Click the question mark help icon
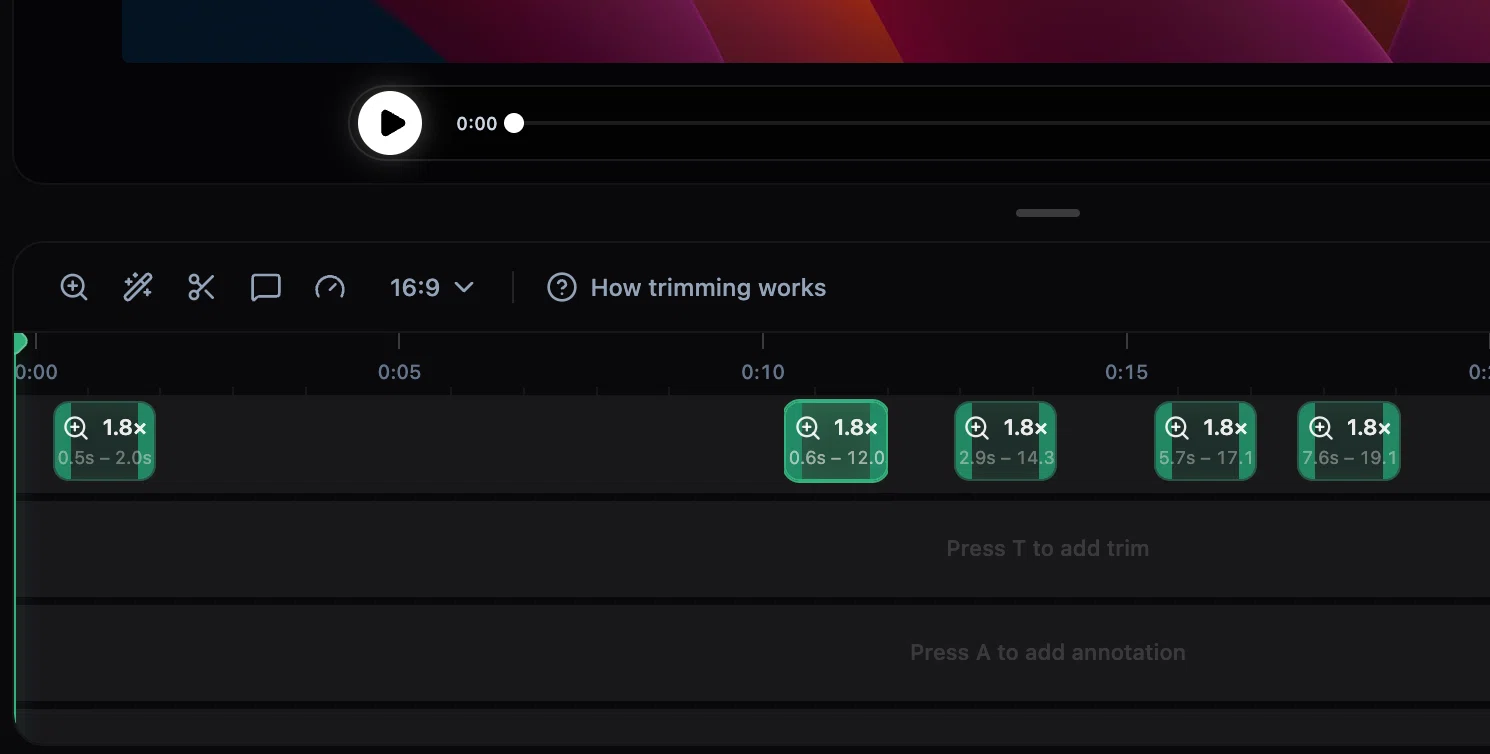Screen dimensions: 1490x754 (x=562, y=288)
